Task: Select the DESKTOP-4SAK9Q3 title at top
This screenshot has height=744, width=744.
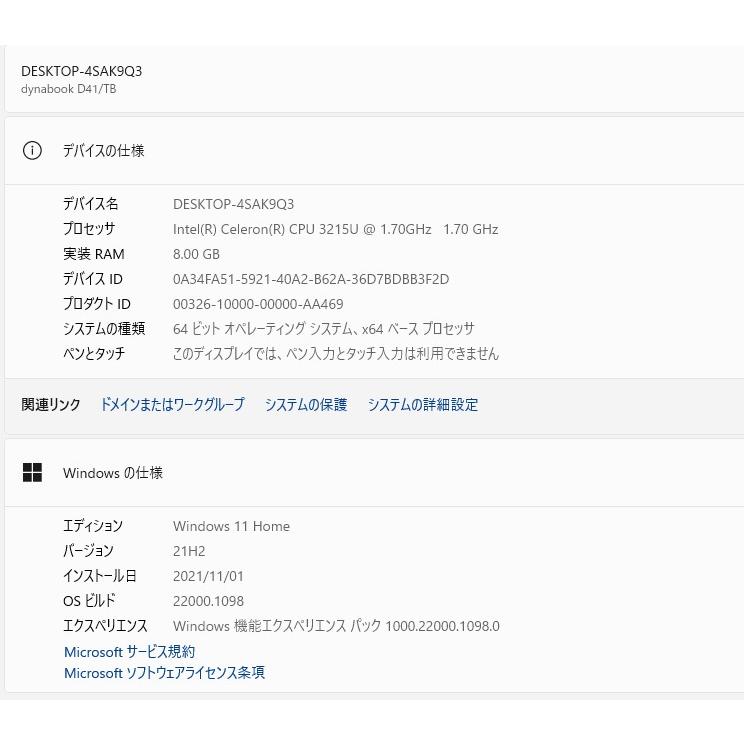Action: click(82, 71)
